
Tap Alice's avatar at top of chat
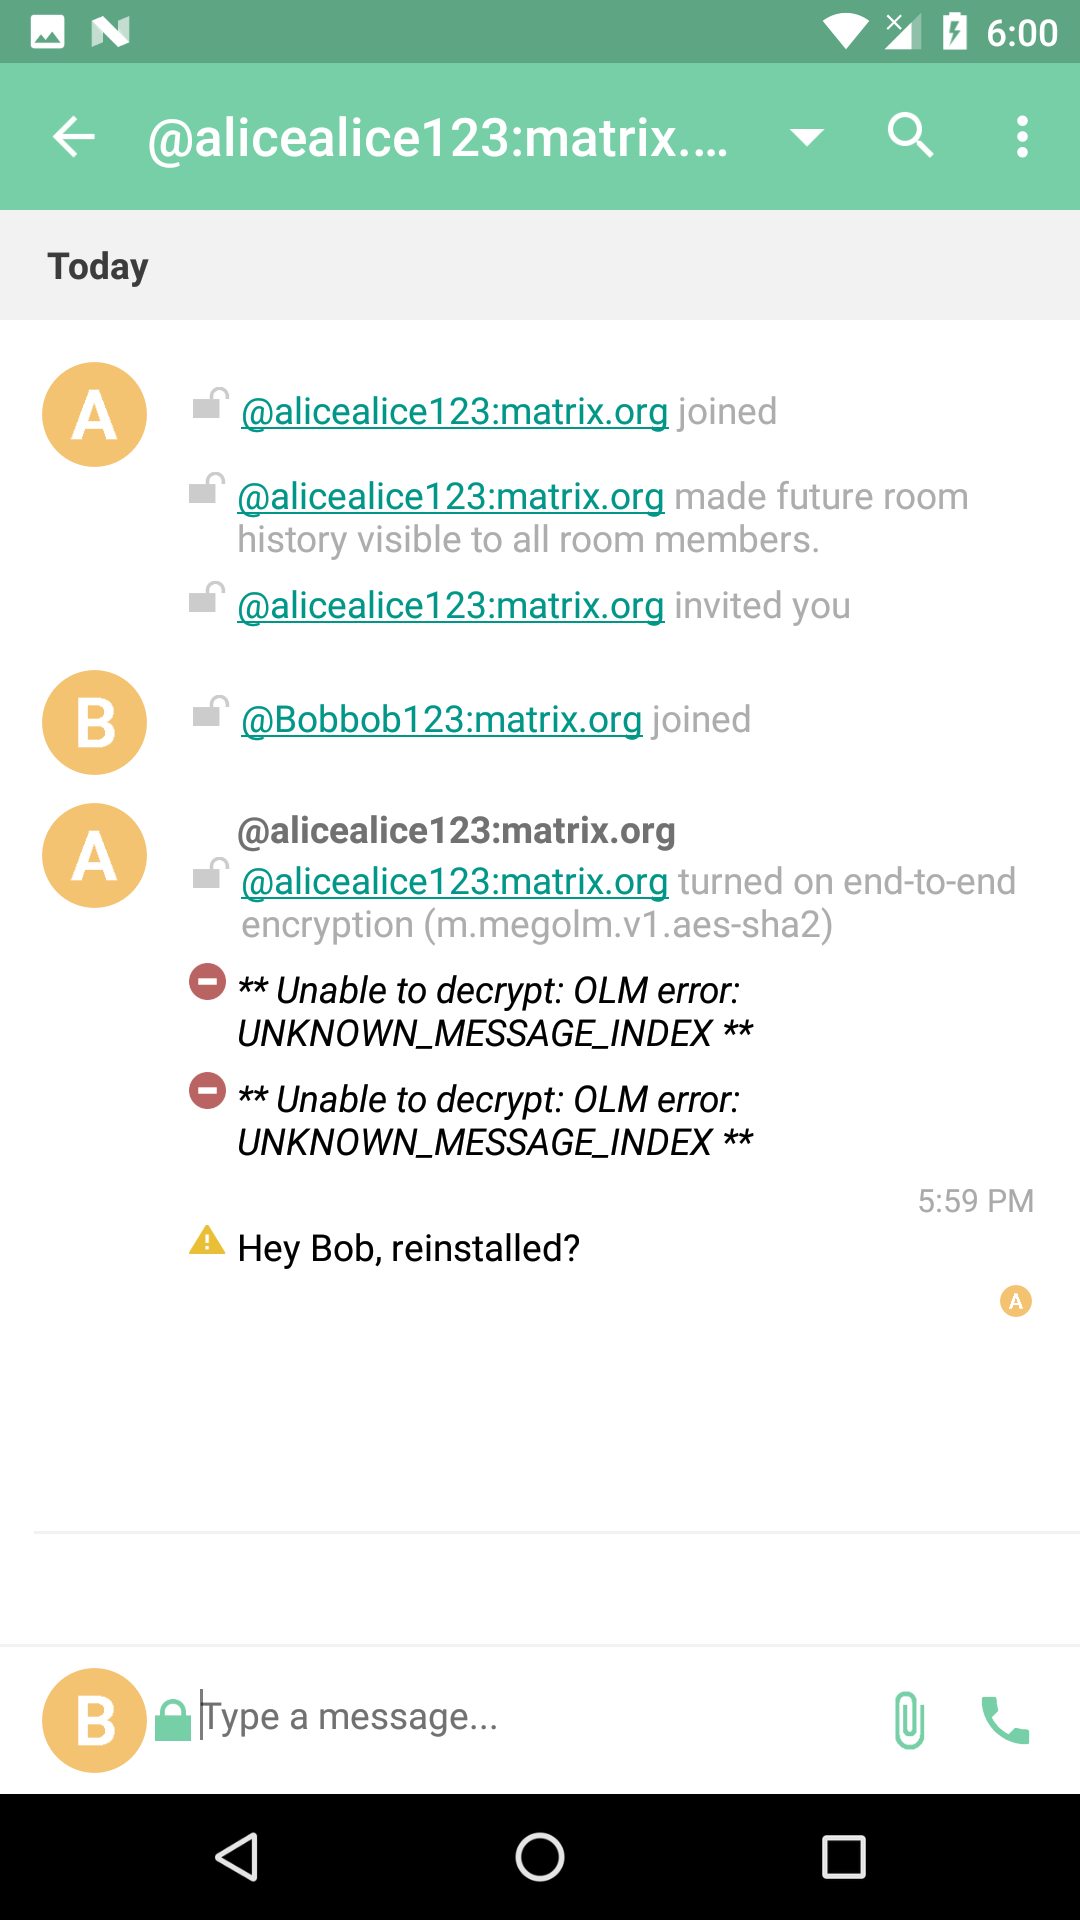[x=94, y=414]
